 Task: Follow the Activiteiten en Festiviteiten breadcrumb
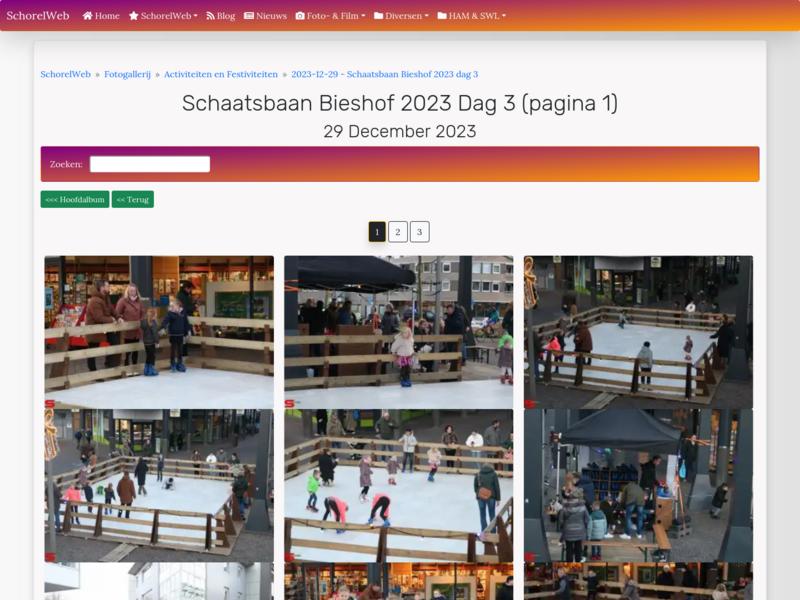221,74
